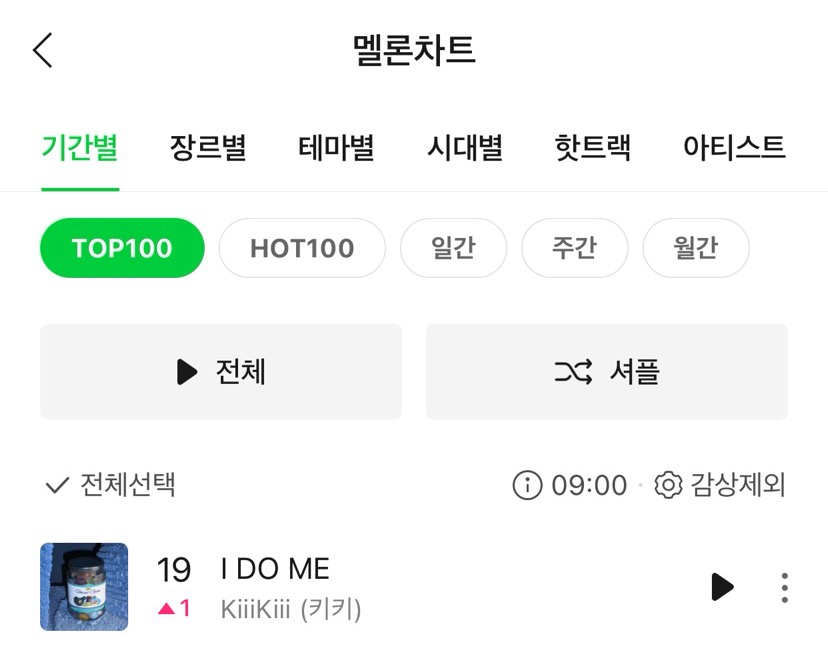Screen dimensions: 828x653
Task: Play the song I DO ME
Action: click(x=722, y=587)
